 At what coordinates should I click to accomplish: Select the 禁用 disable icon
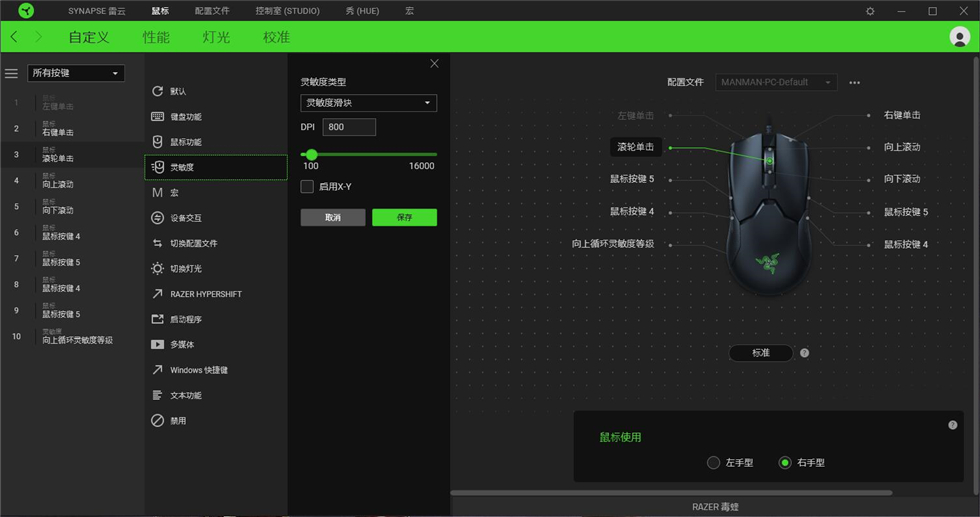[158, 421]
